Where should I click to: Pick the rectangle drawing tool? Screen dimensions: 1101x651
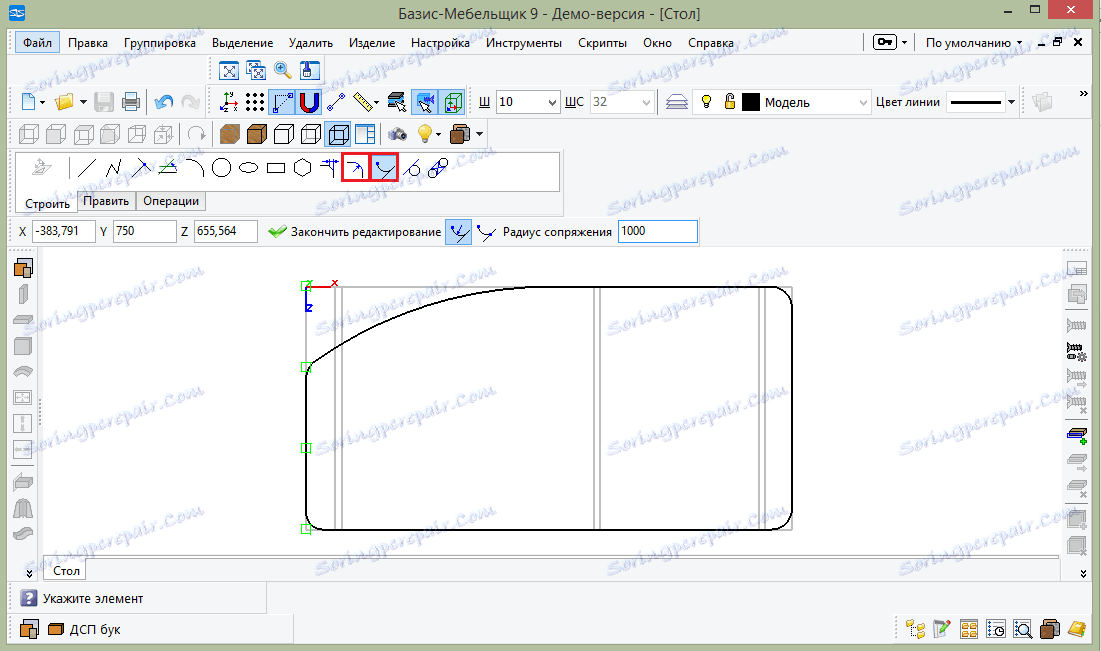(x=276, y=168)
